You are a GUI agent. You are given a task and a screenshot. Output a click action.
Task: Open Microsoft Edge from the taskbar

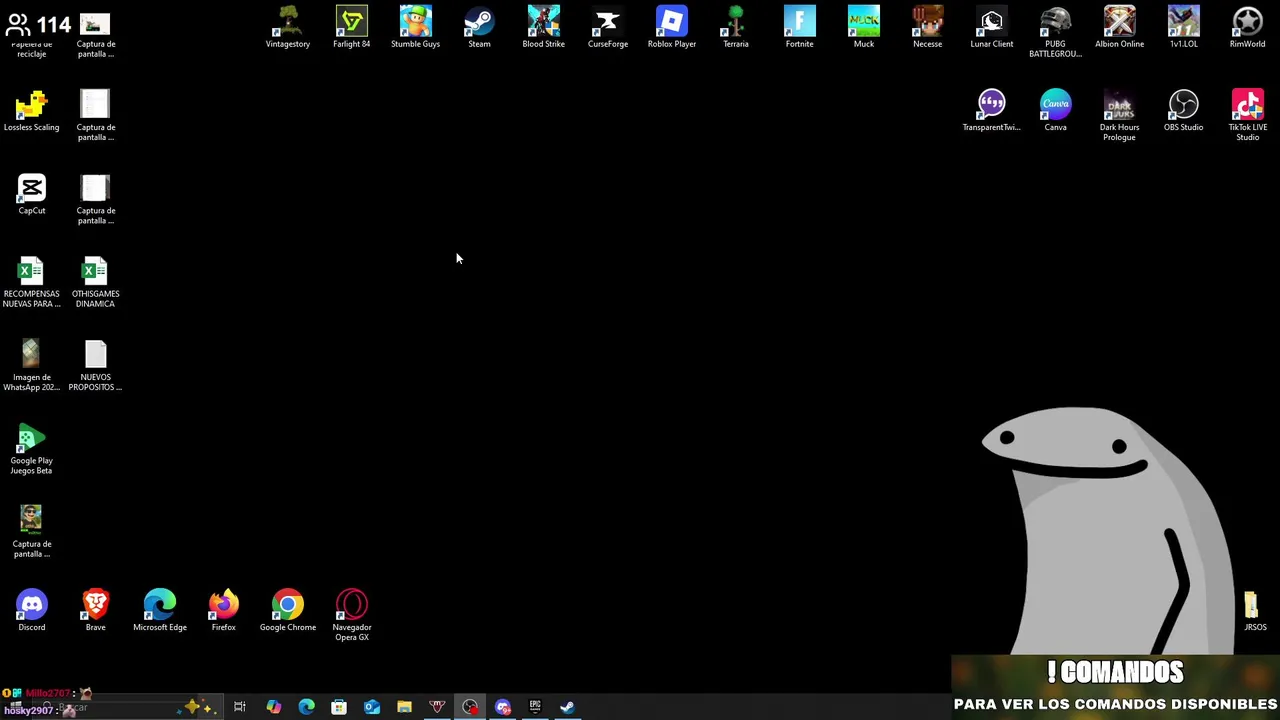tap(306, 707)
